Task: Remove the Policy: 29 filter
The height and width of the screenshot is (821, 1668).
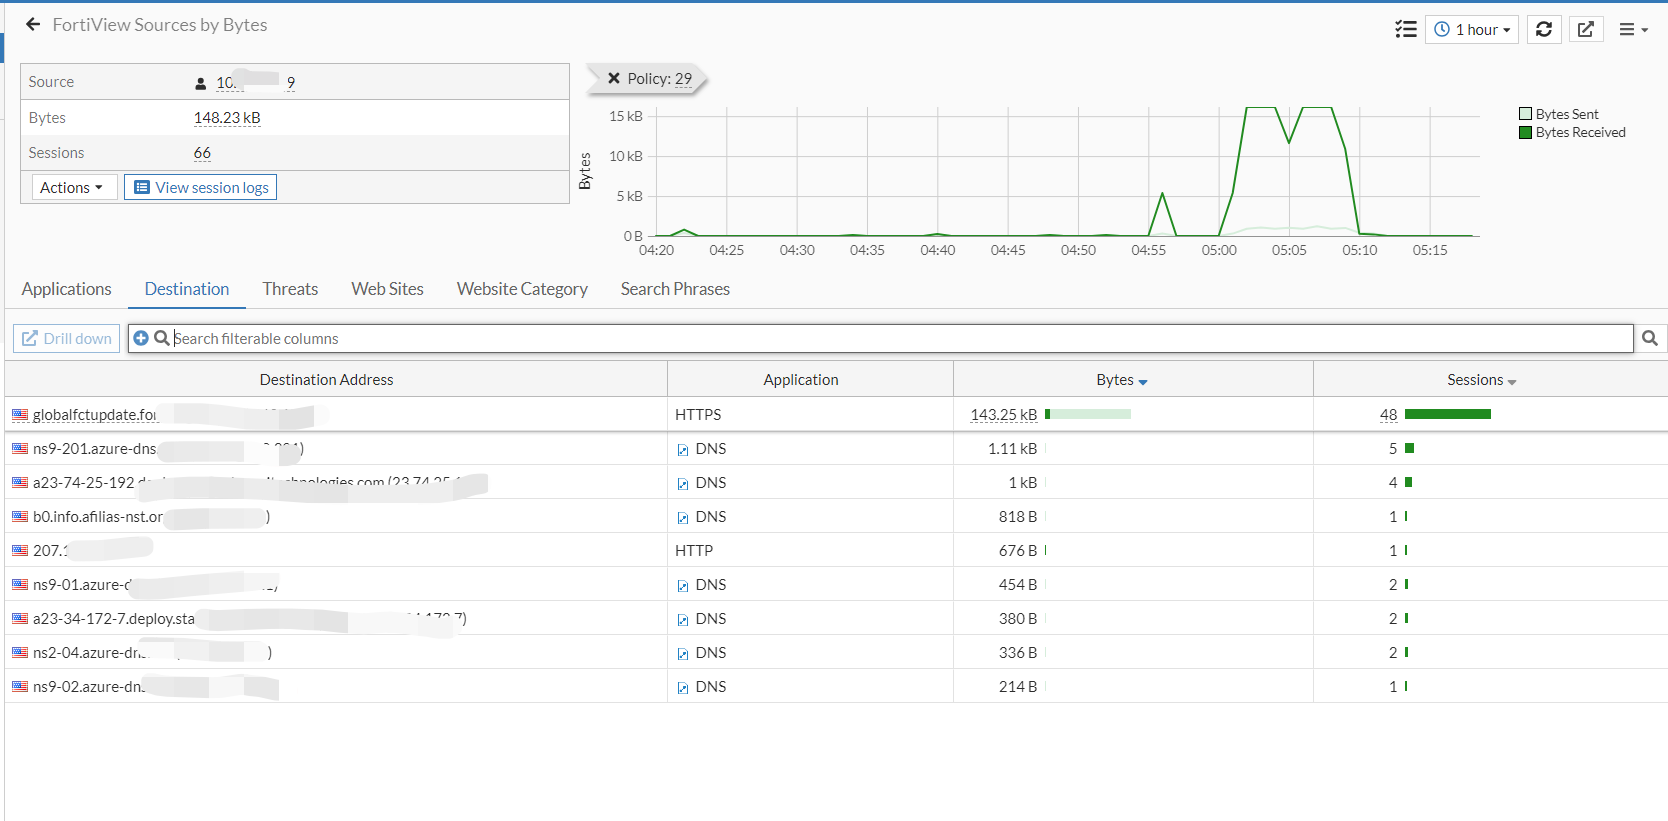Action: coord(614,78)
